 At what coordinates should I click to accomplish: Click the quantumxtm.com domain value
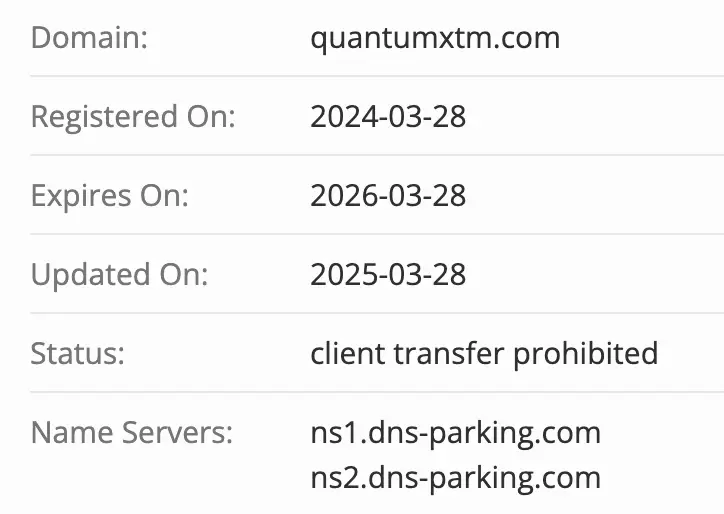[435, 38]
